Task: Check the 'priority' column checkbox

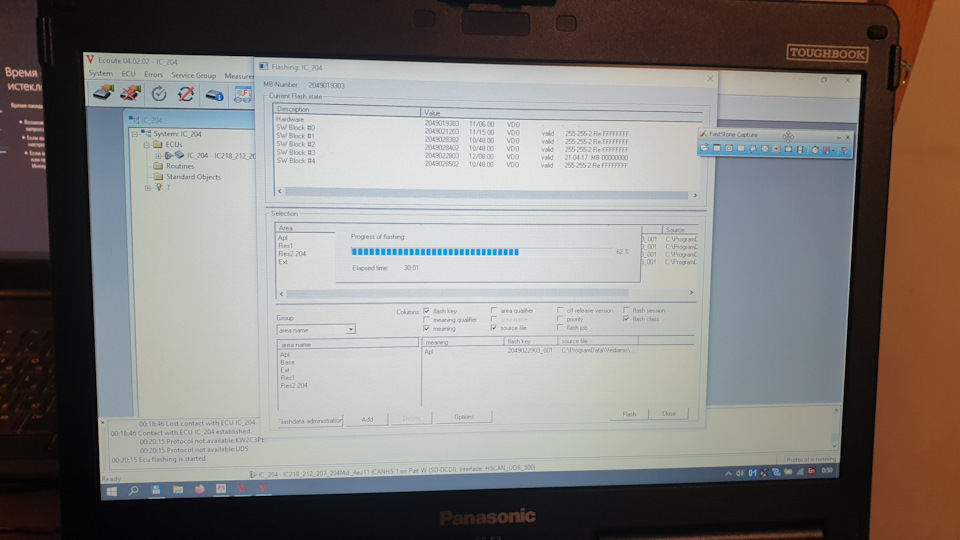Action: coord(560,319)
